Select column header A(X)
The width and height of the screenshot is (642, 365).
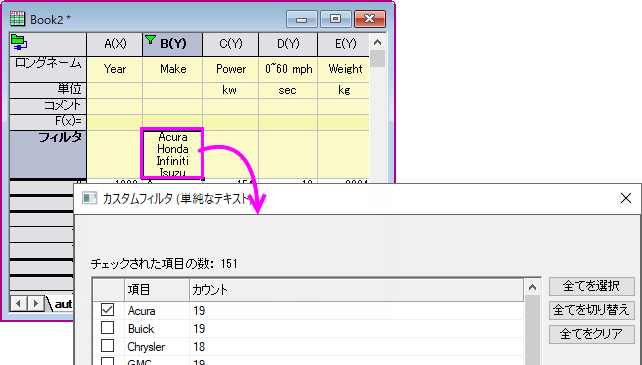click(x=115, y=44)
